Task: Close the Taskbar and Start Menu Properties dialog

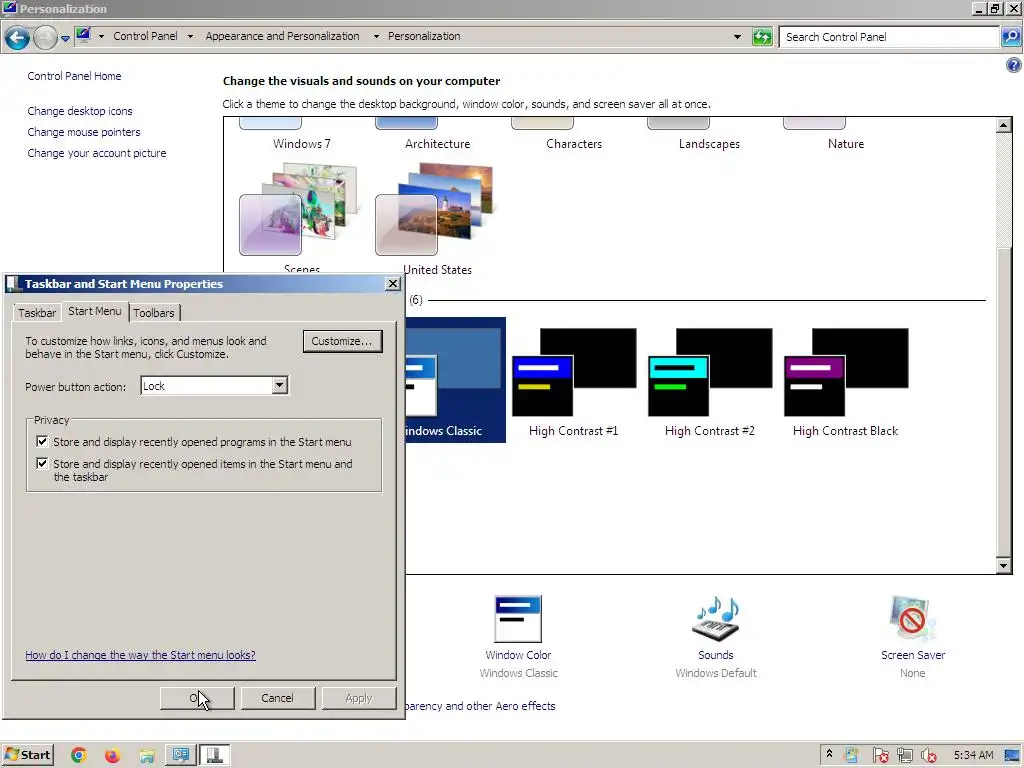Action: pyautogui.click(x=393, y=283)
